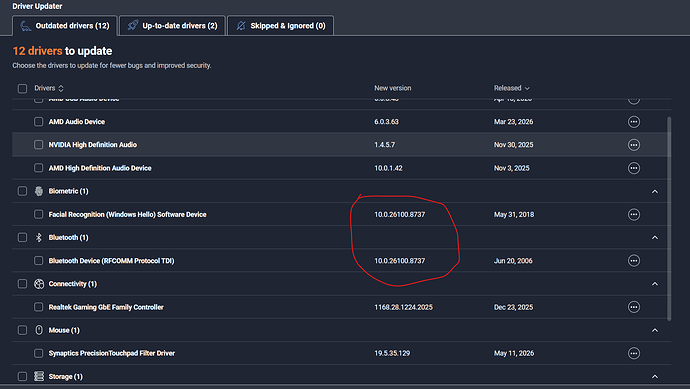Click the Biometric fingerprint category icon
Viewport: 690px width, 389px height.
pos(39,191)
